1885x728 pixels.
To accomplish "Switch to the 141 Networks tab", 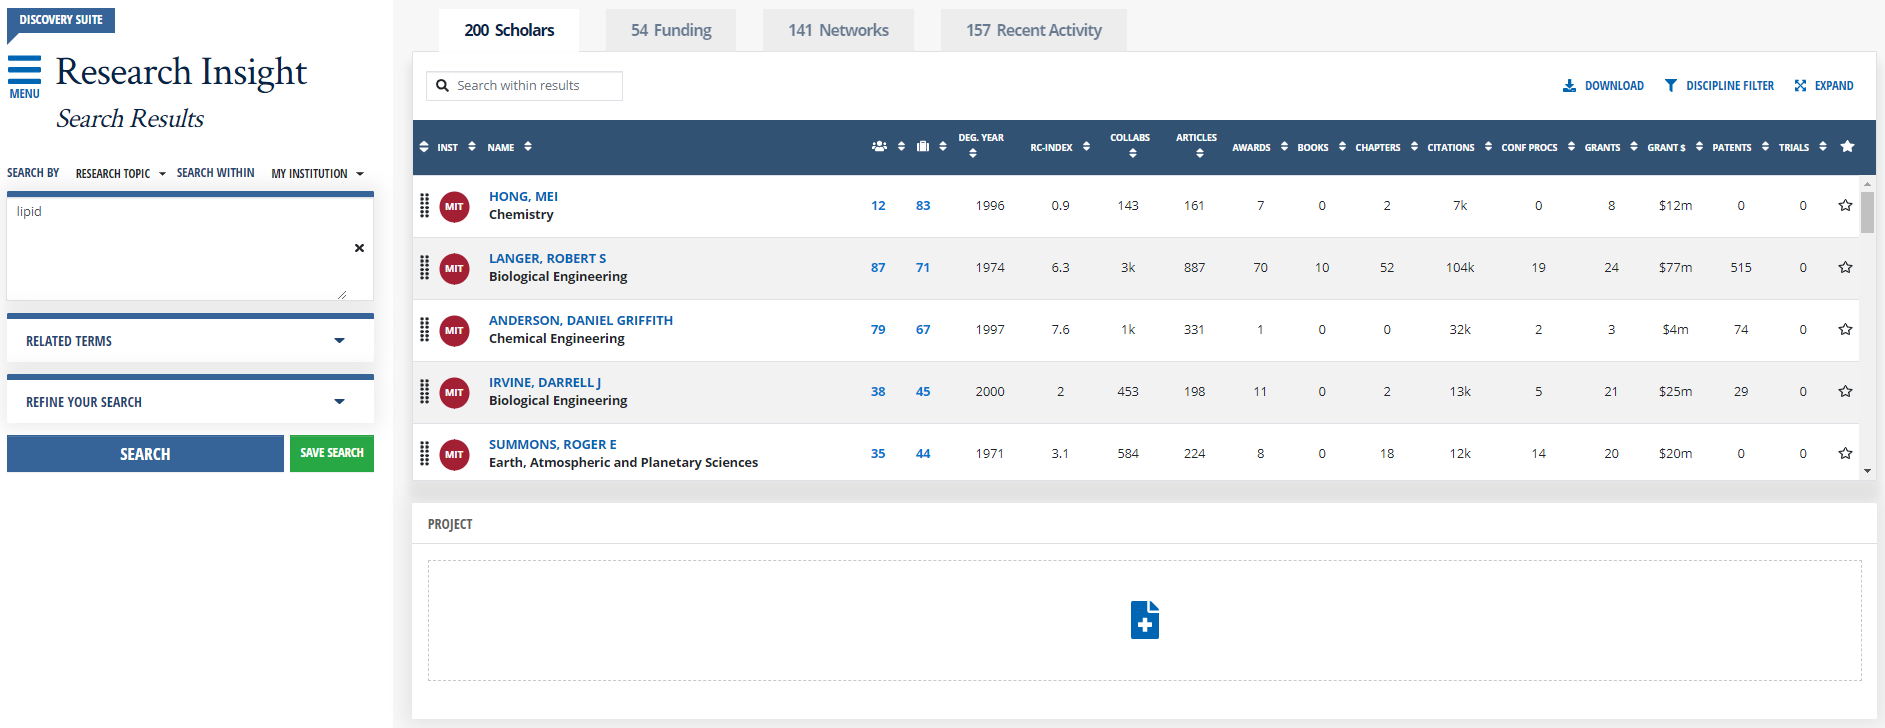I will click(838, 30).
